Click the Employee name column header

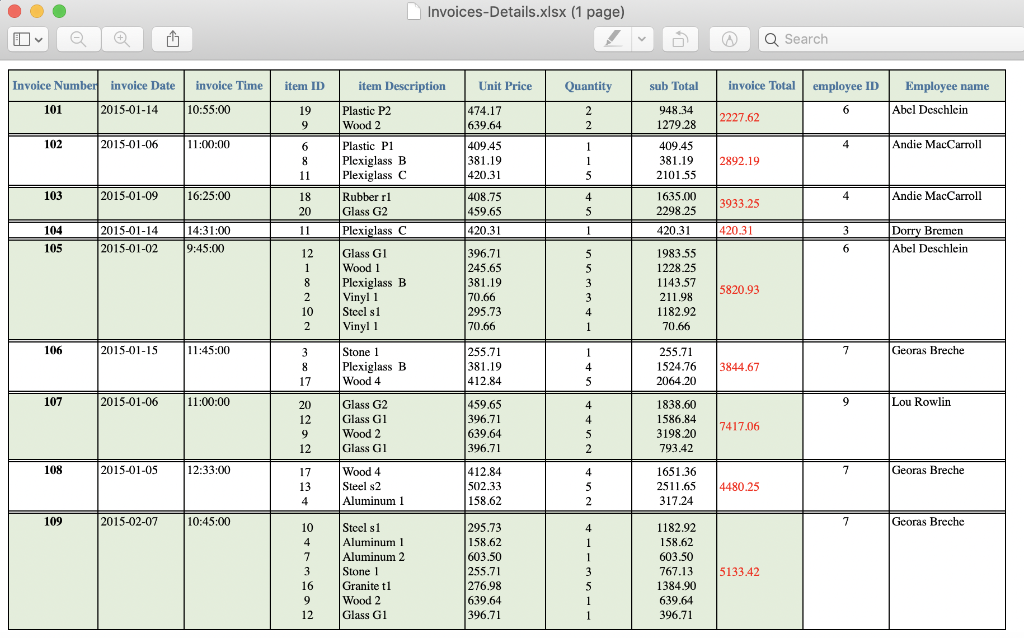coord(946,86)
